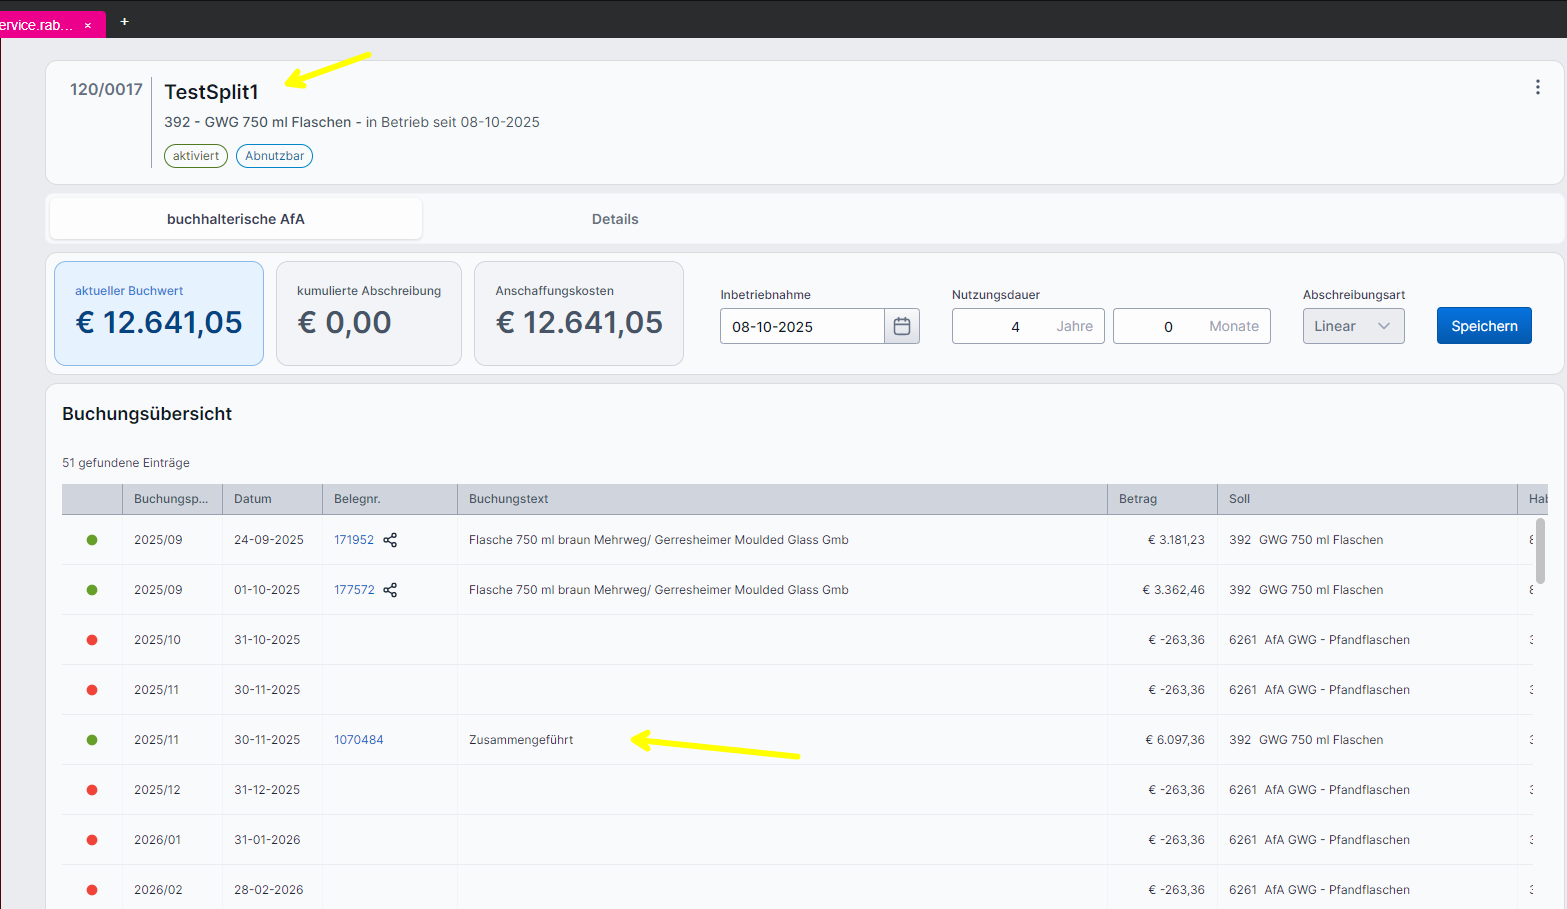Click share icon next to receipt 171952
1567x909 pixels.
pos(390,540)
